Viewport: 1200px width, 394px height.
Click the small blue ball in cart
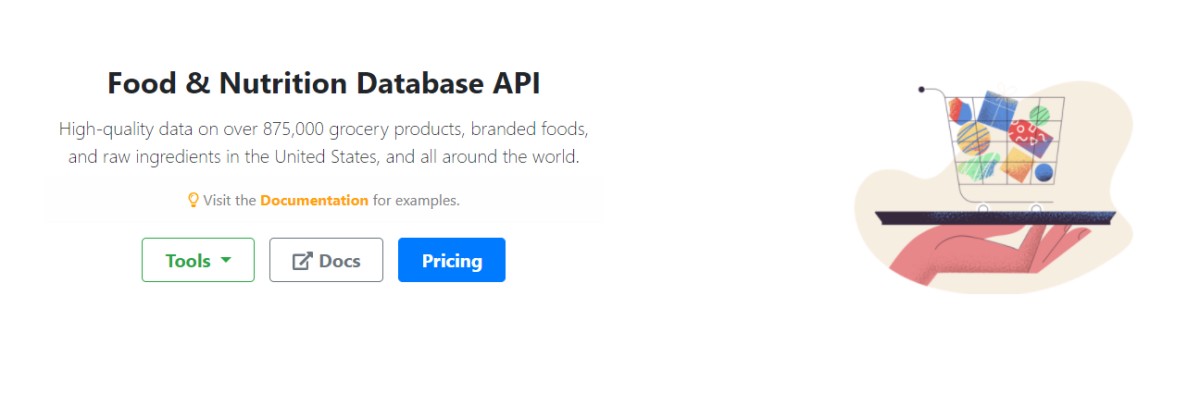tap(1044, 172)
